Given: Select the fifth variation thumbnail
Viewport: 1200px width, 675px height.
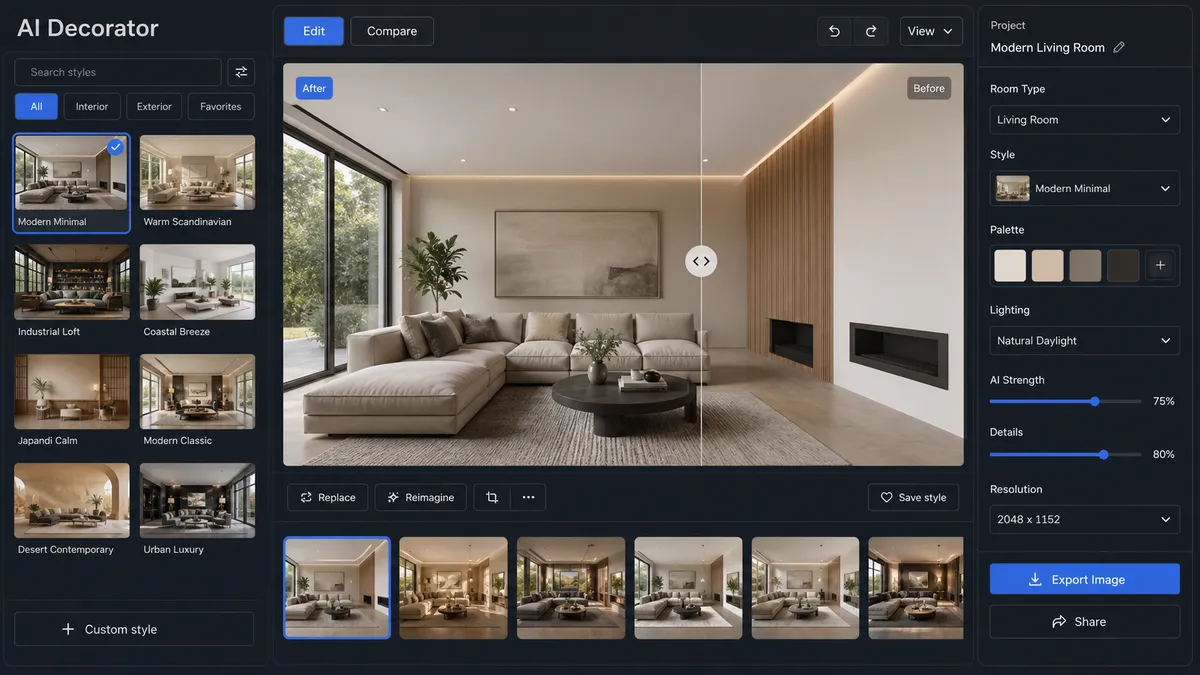Looking at the screenshot, I should tap(805, 588).
